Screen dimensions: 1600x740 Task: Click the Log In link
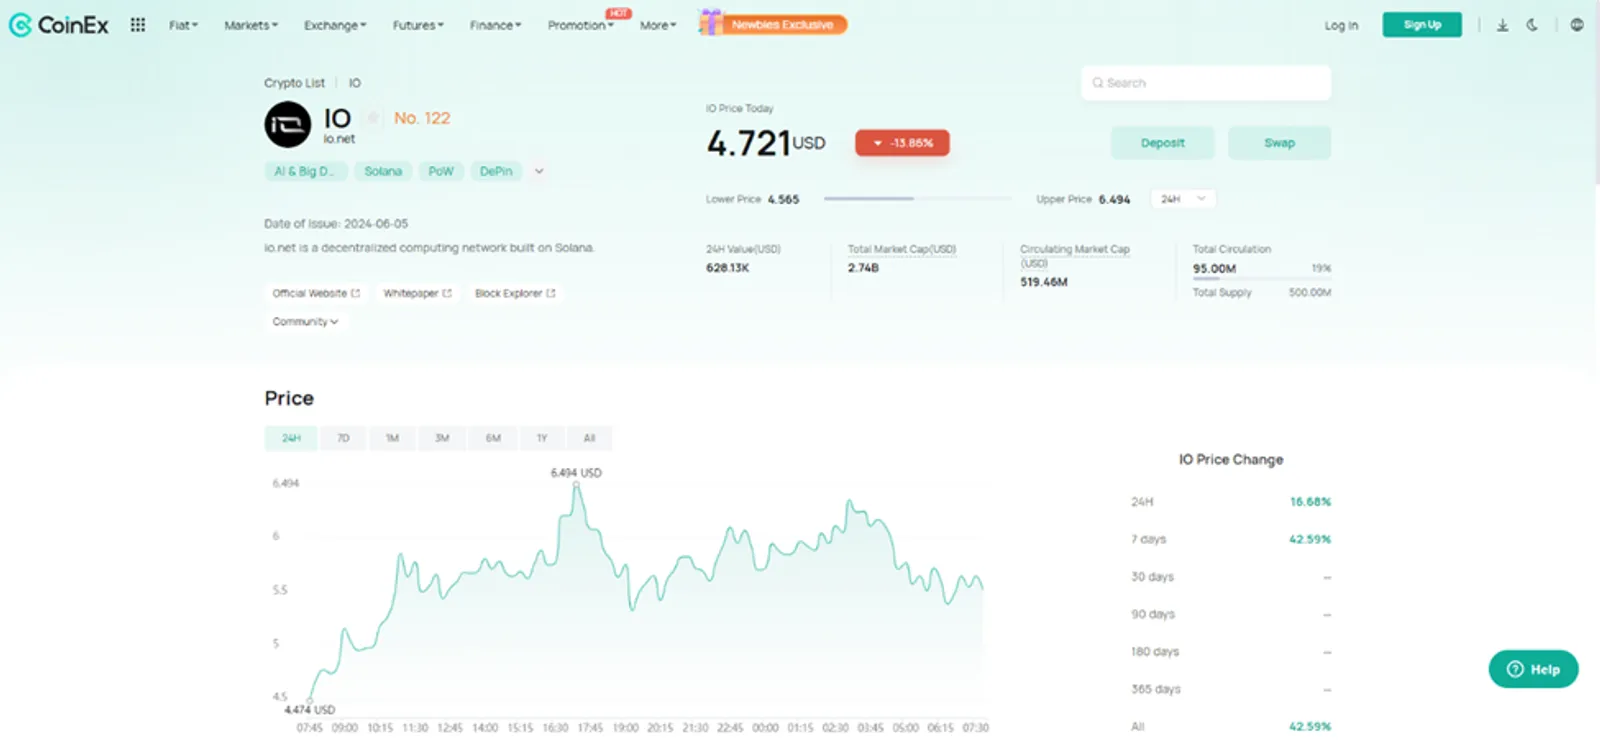[1341, 25]
